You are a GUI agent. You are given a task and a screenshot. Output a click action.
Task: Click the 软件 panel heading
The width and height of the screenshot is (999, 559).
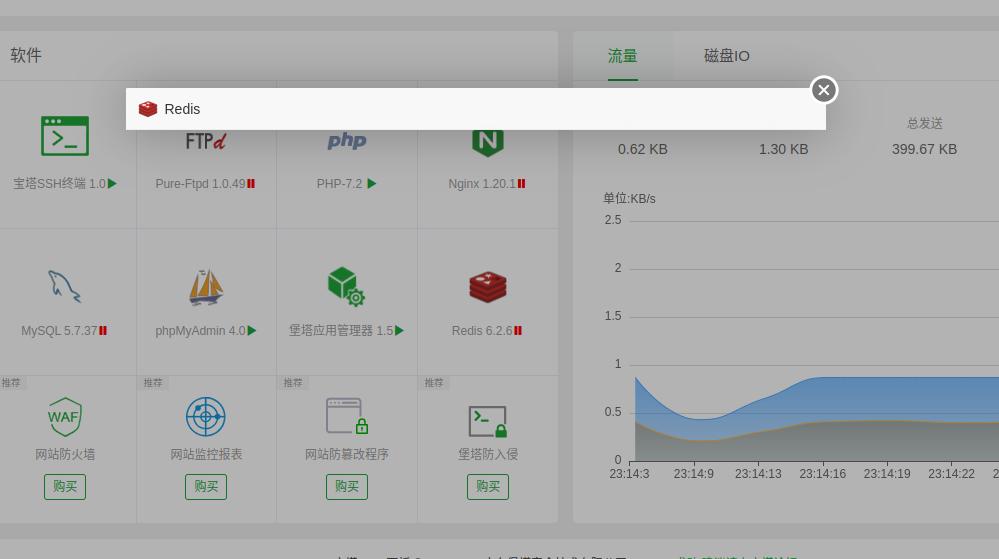[x=26, y=55]
